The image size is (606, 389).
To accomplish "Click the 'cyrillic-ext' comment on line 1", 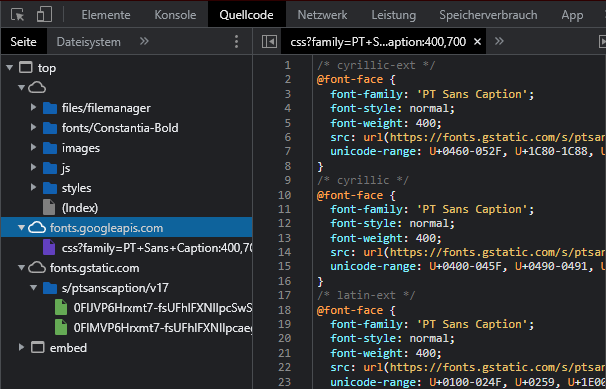I will click(x=376, y=65).
